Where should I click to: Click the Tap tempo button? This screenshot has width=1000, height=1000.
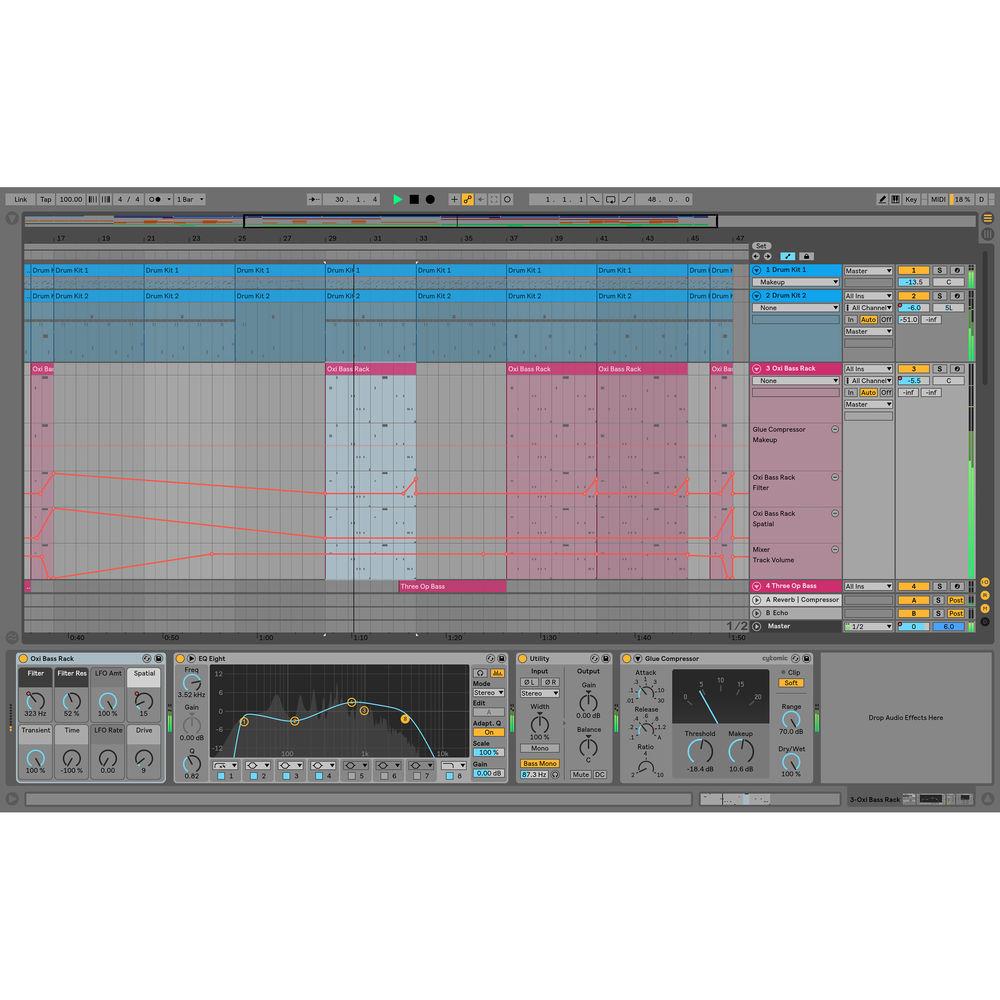pos(45,199)
